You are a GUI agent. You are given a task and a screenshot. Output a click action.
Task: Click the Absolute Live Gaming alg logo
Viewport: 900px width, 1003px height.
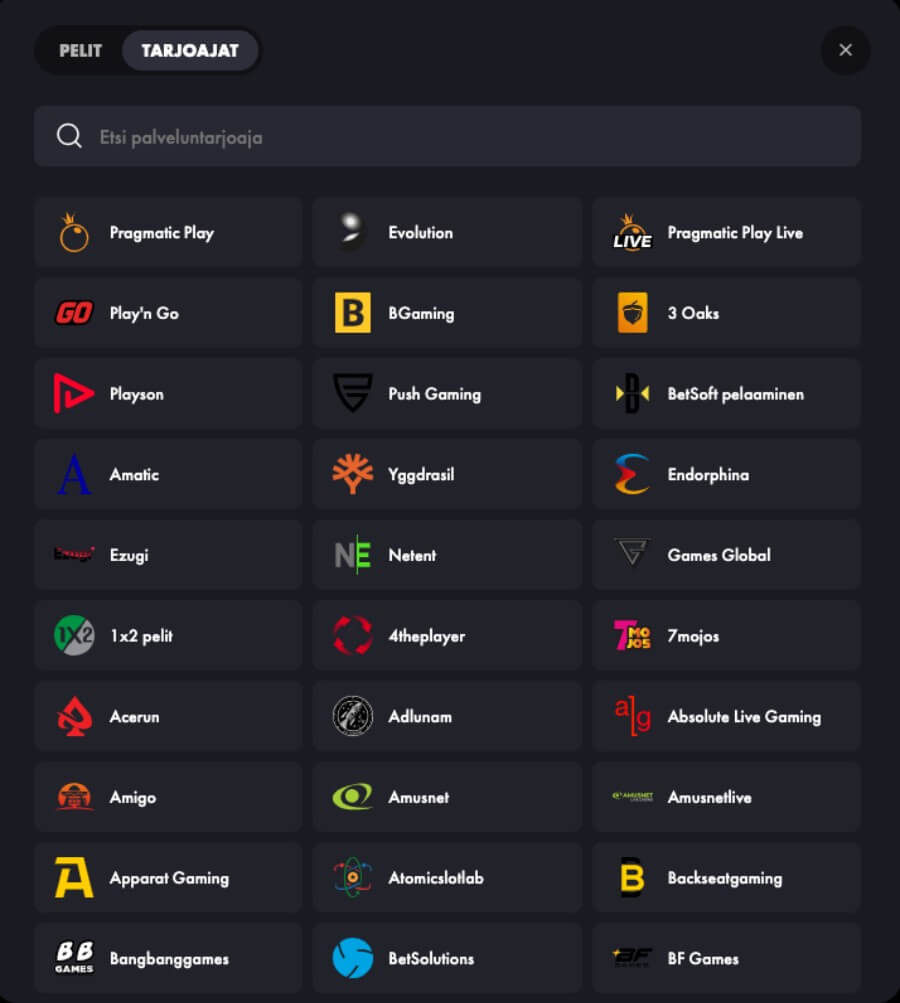tap(632, 716)
